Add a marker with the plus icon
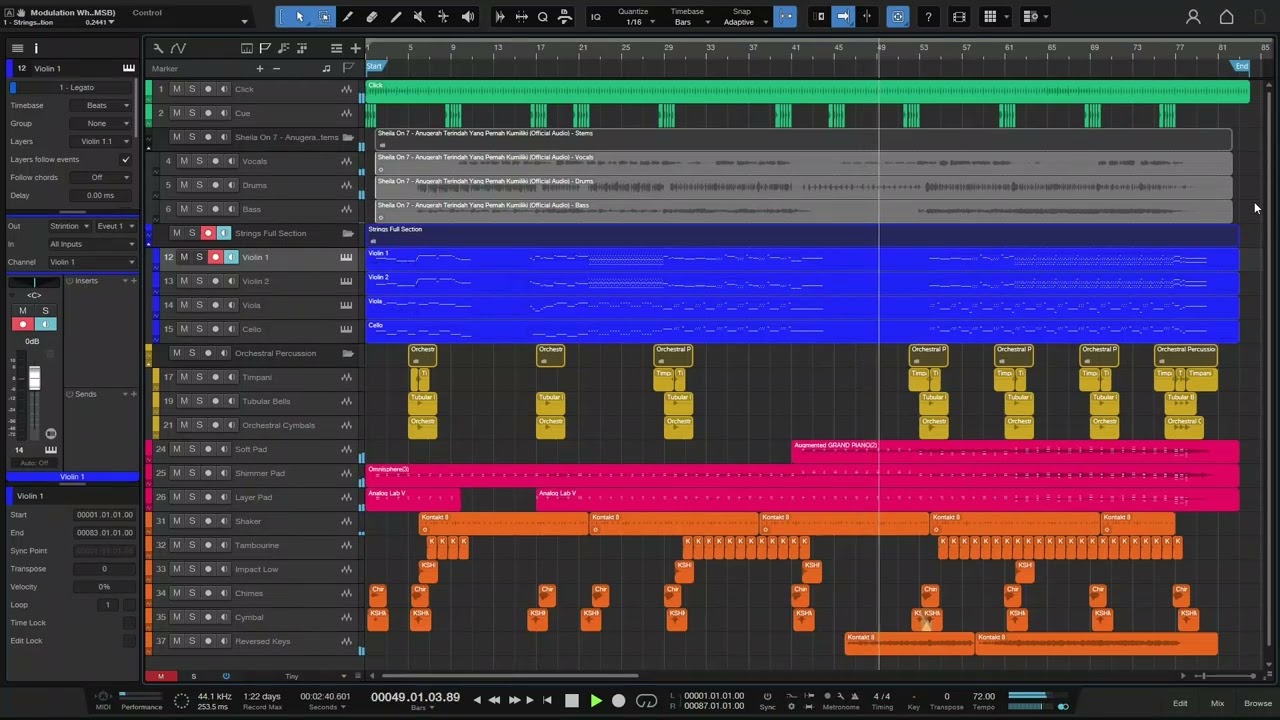This screenshot has width=1280, height=720. 259,68
